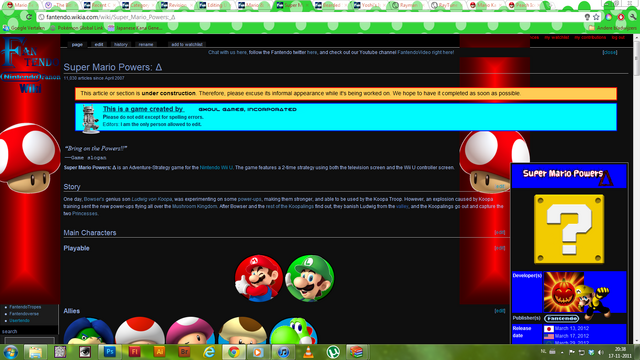Viewport: 640px width, 360px height.
Task: Switch to the 'Rayman' browser tab
Action: pyautogui.click(x=408, y=5)
